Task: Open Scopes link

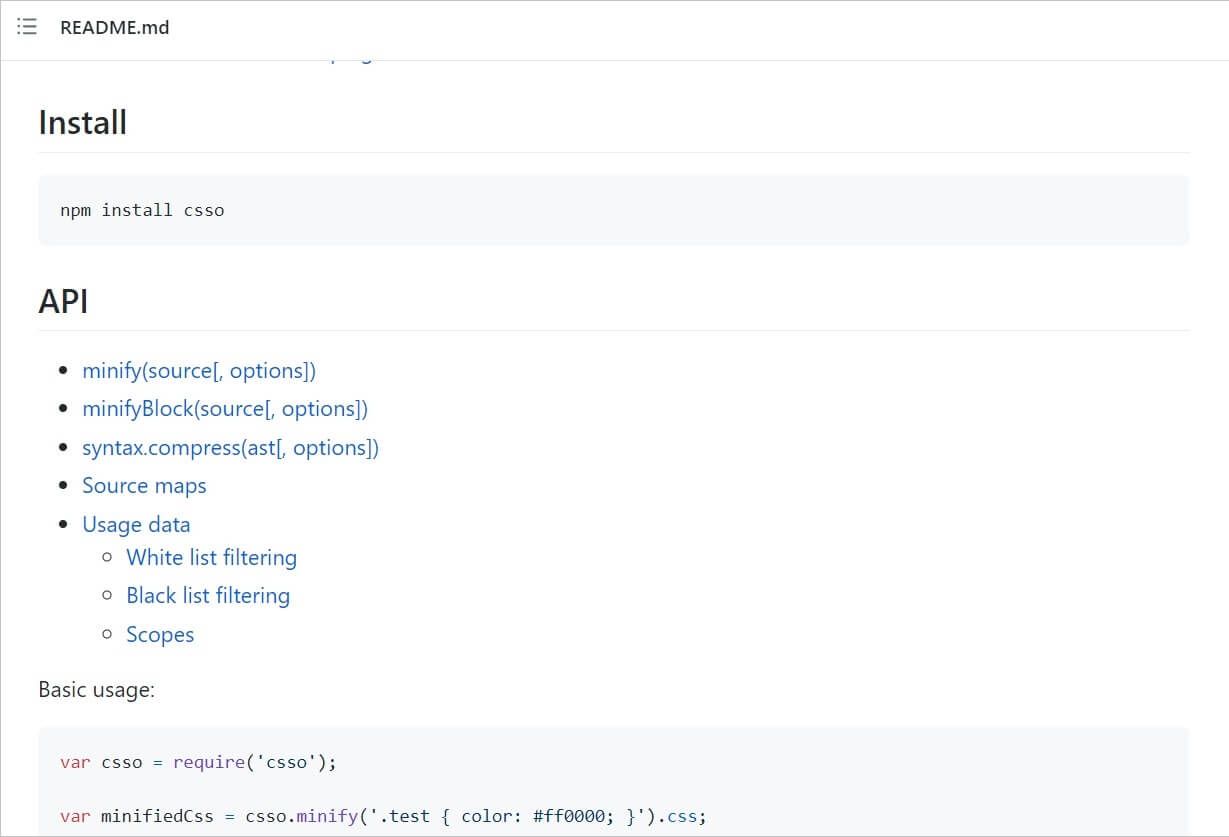Action: [x=160, y=635]
